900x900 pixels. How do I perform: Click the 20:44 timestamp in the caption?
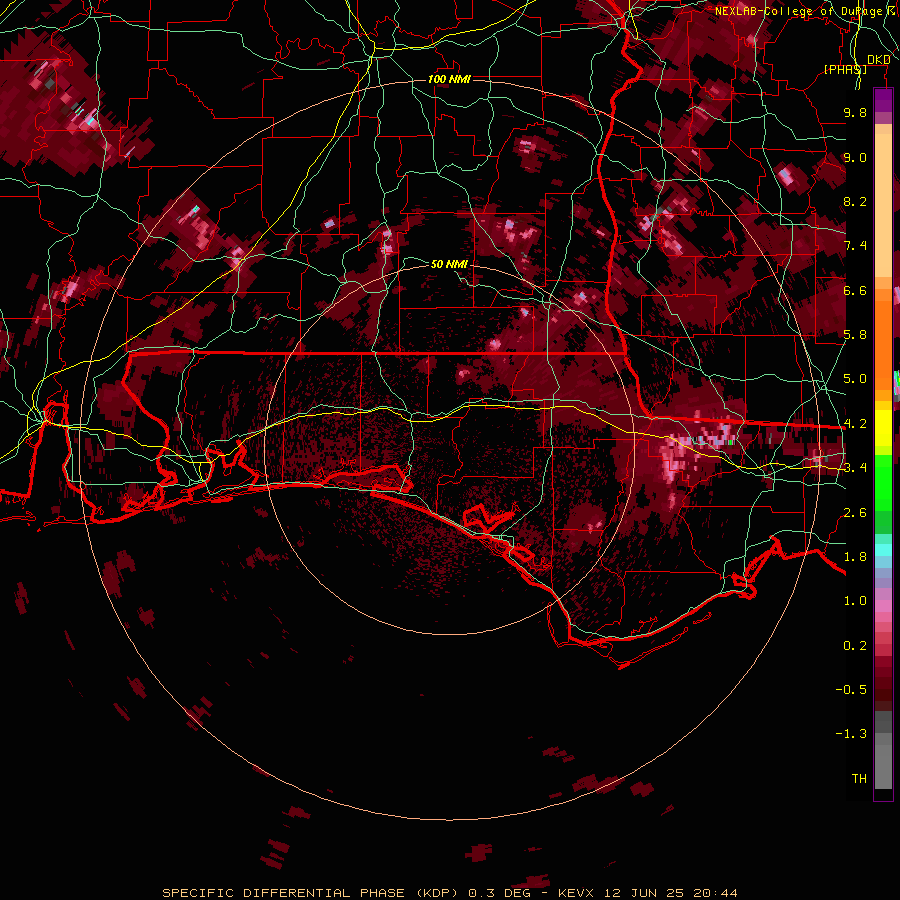click(715, 893)
